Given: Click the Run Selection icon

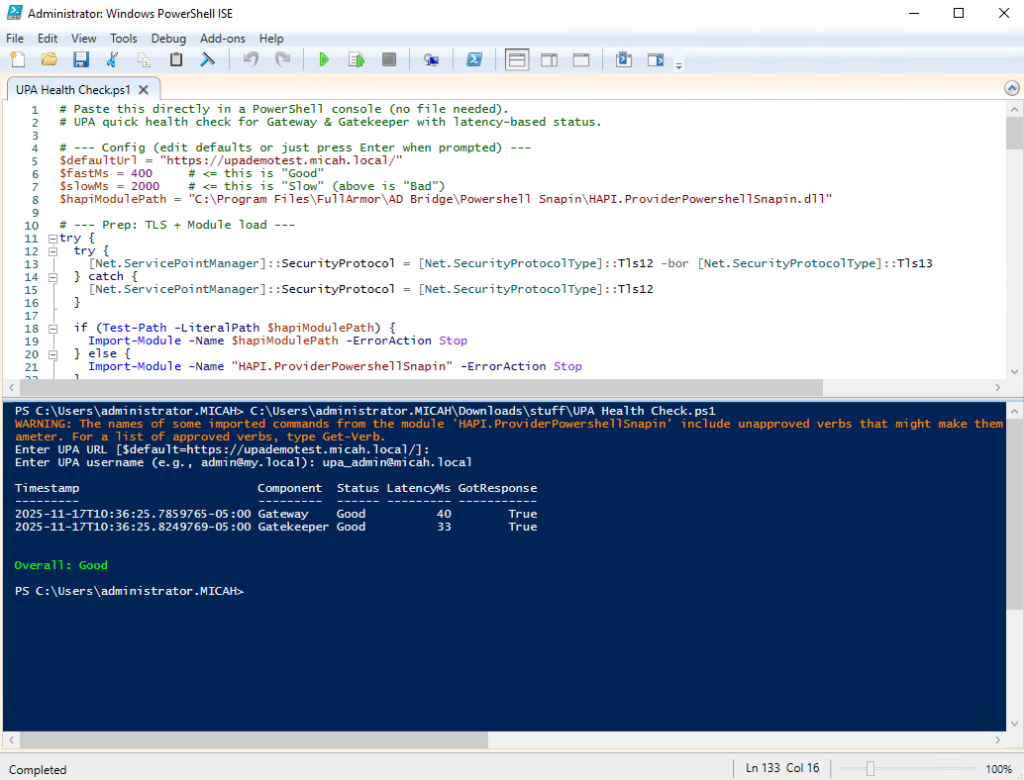Looking at the screenshot, I should point(356,60).
